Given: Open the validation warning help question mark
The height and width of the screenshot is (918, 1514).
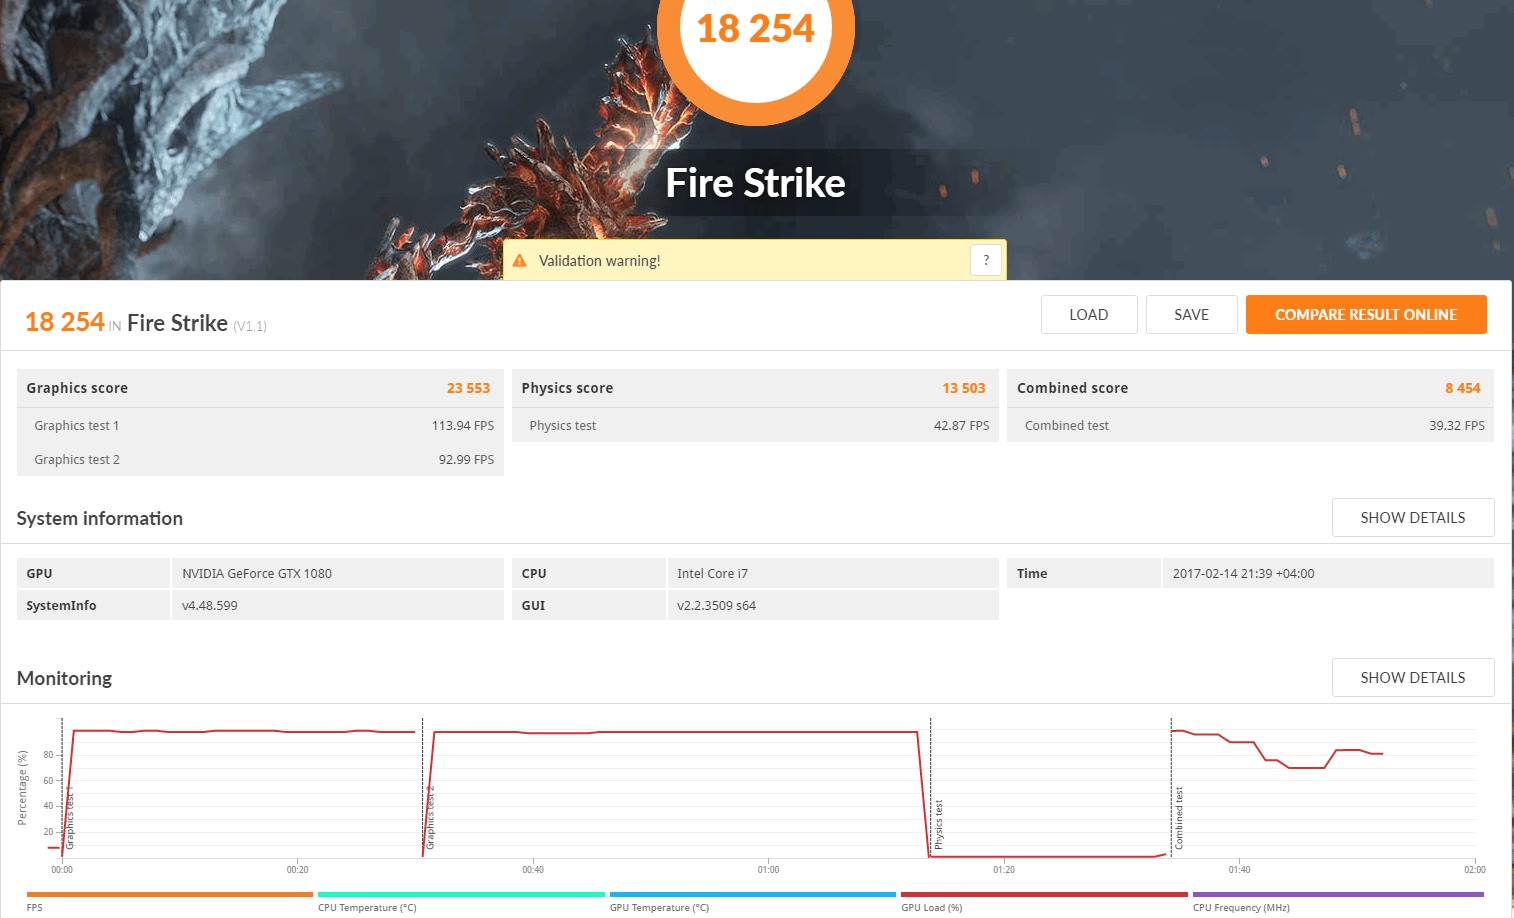Looking at the screenshot, I should click(x=986, y=260).
